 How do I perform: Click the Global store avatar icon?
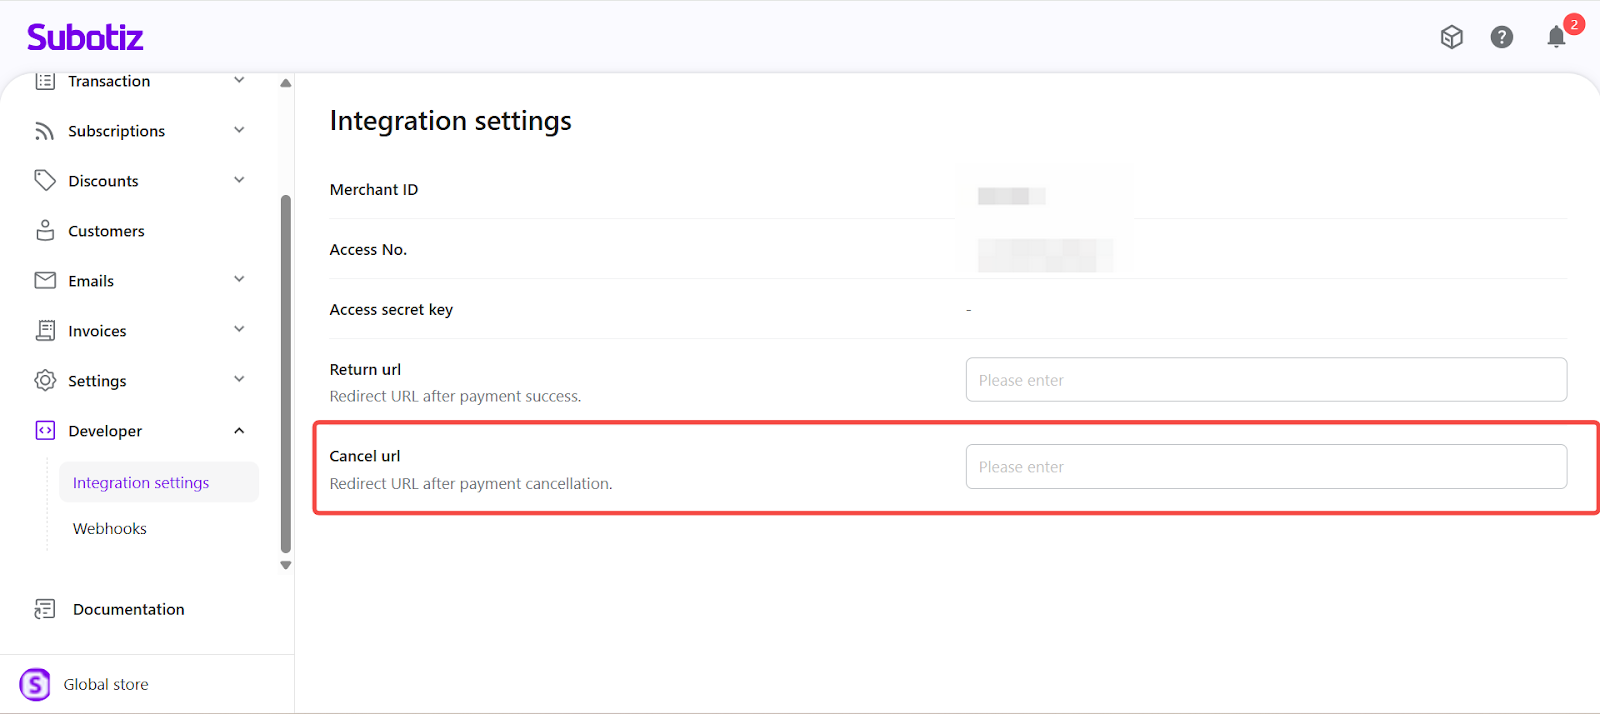35,685
